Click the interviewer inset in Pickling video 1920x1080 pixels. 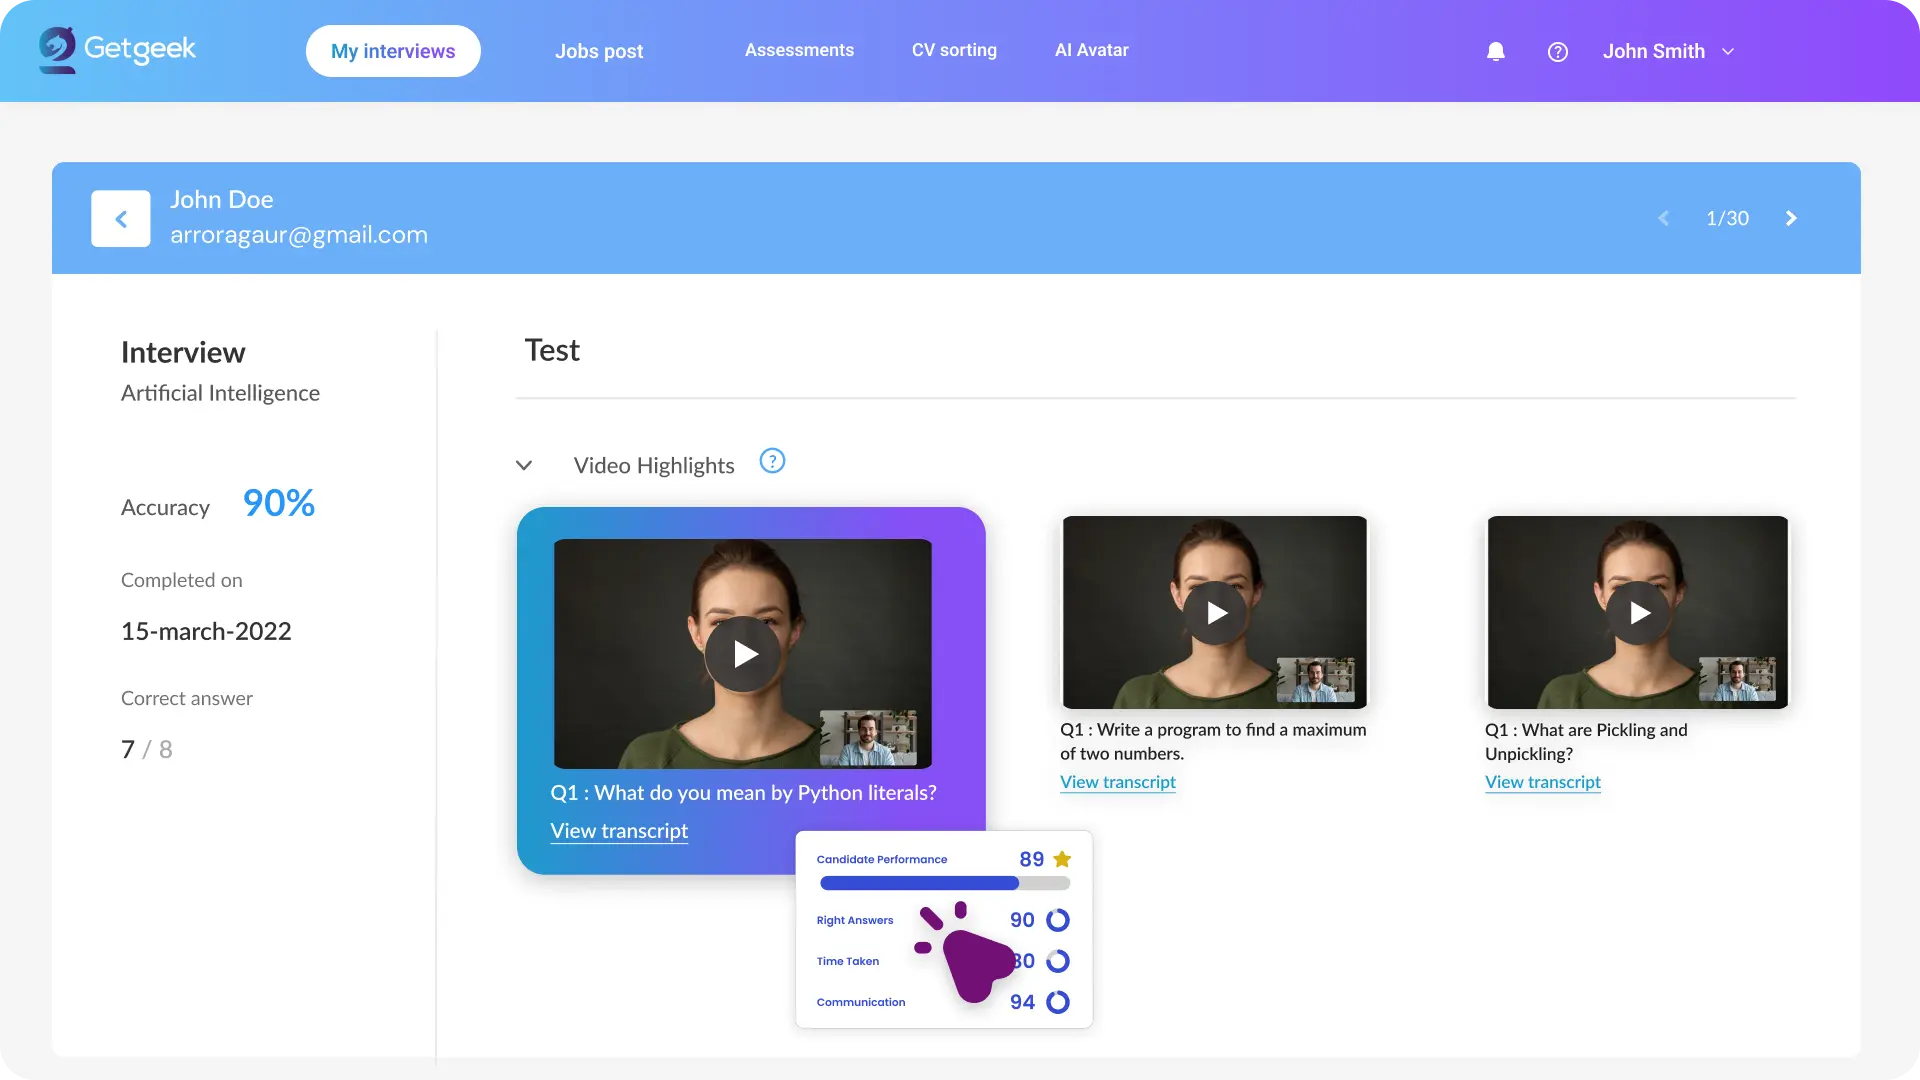tap(1738, 680)
